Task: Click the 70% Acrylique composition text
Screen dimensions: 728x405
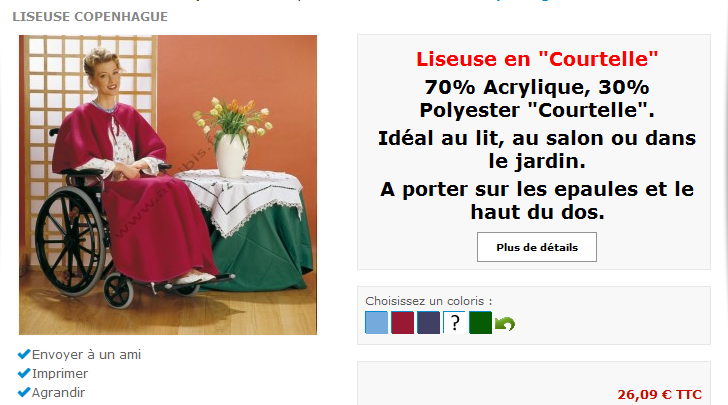Action: coord(537,98)
